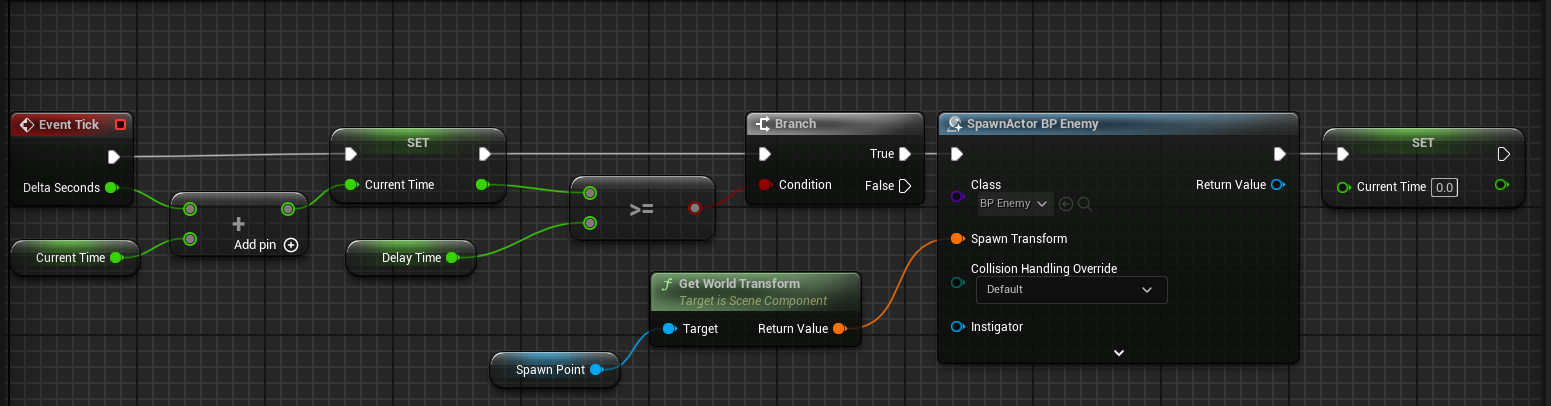Click the first SET node's execution output pin
The height and width of the screenshot is (406, 1551).
(485, 154)
